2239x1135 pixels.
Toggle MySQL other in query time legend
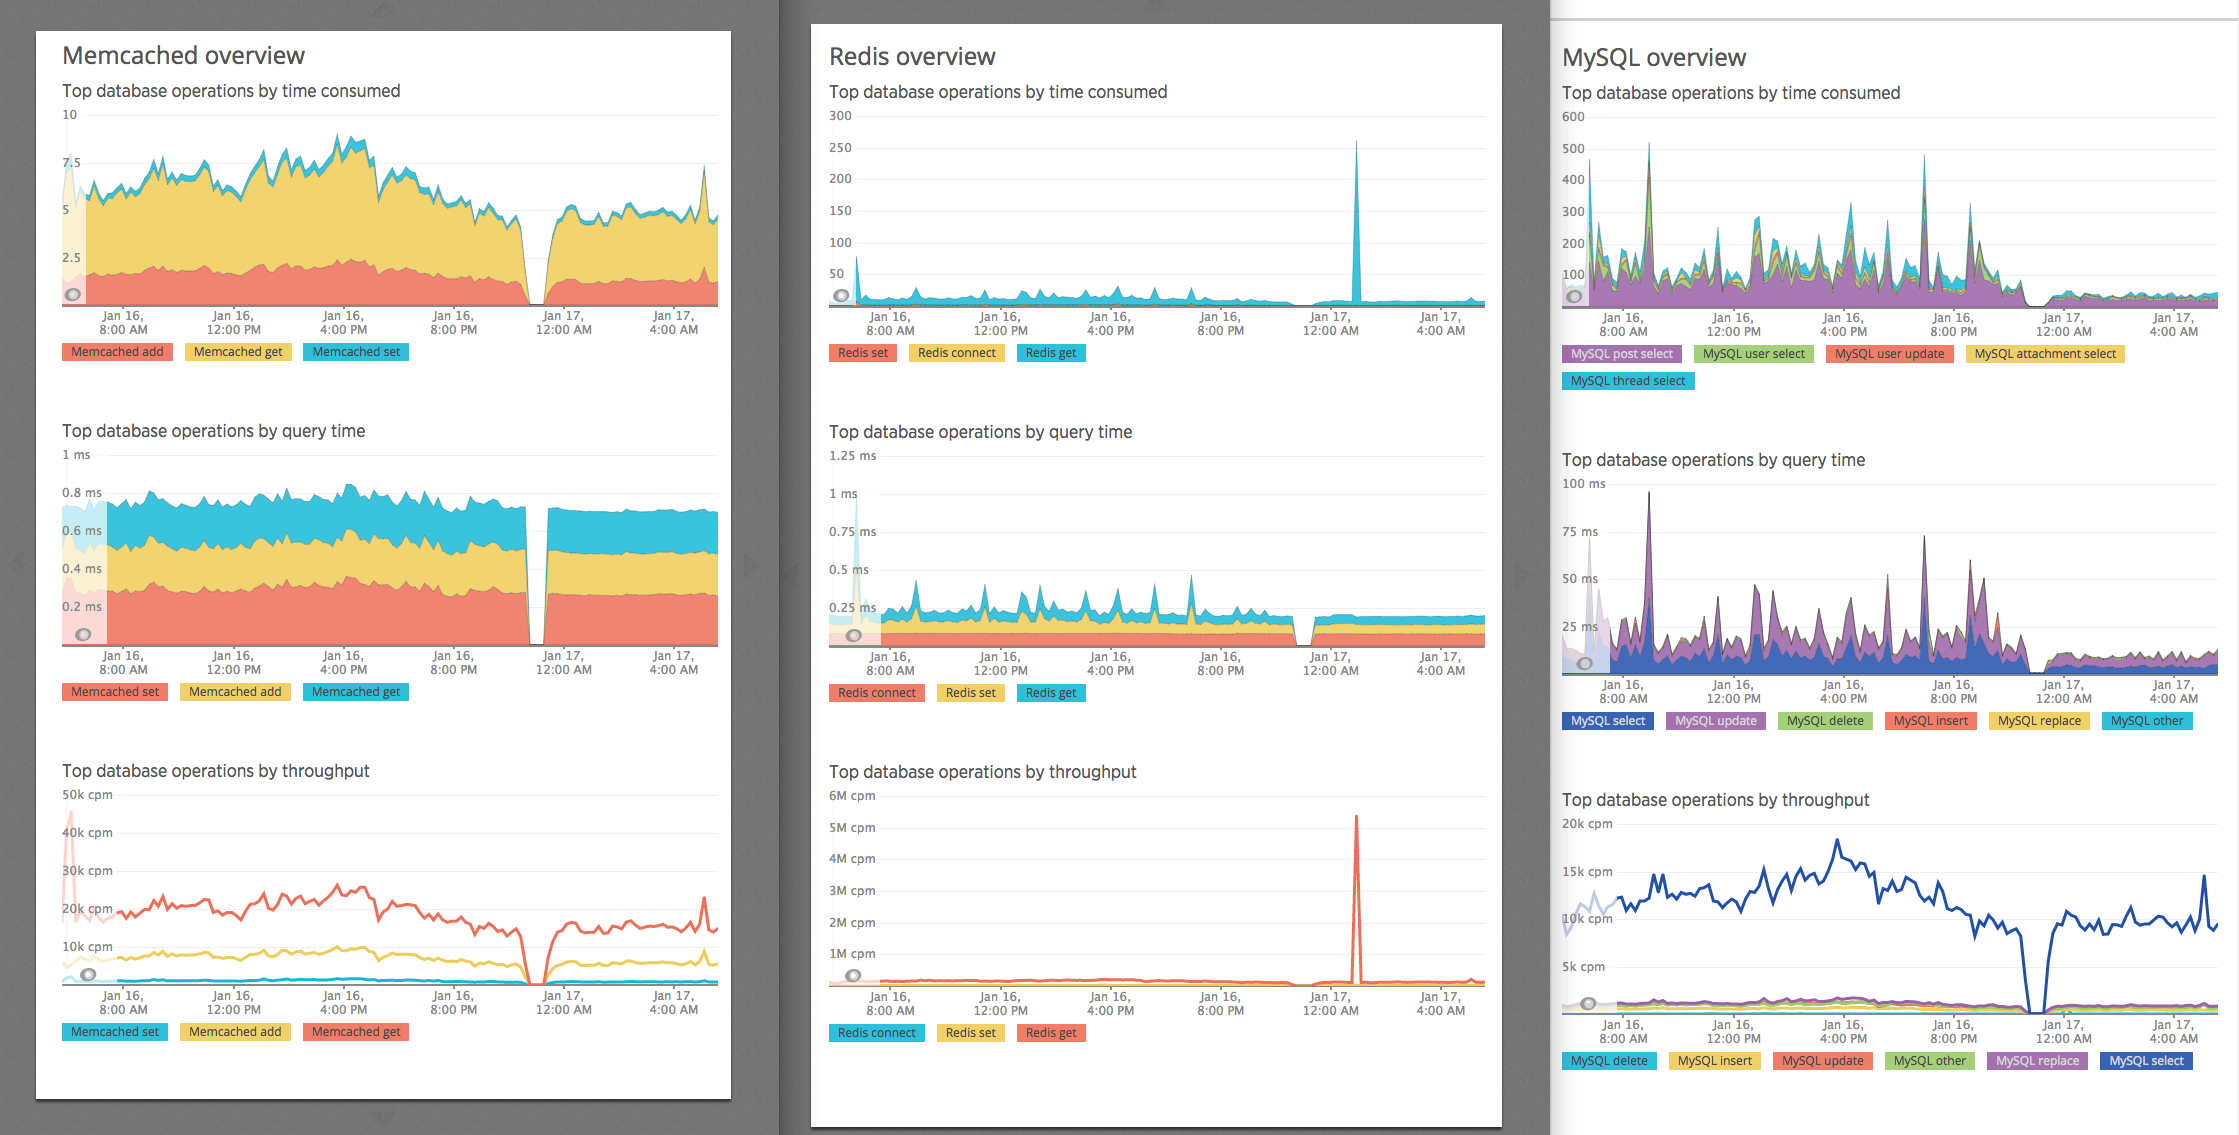click(x=2147, y=721)
